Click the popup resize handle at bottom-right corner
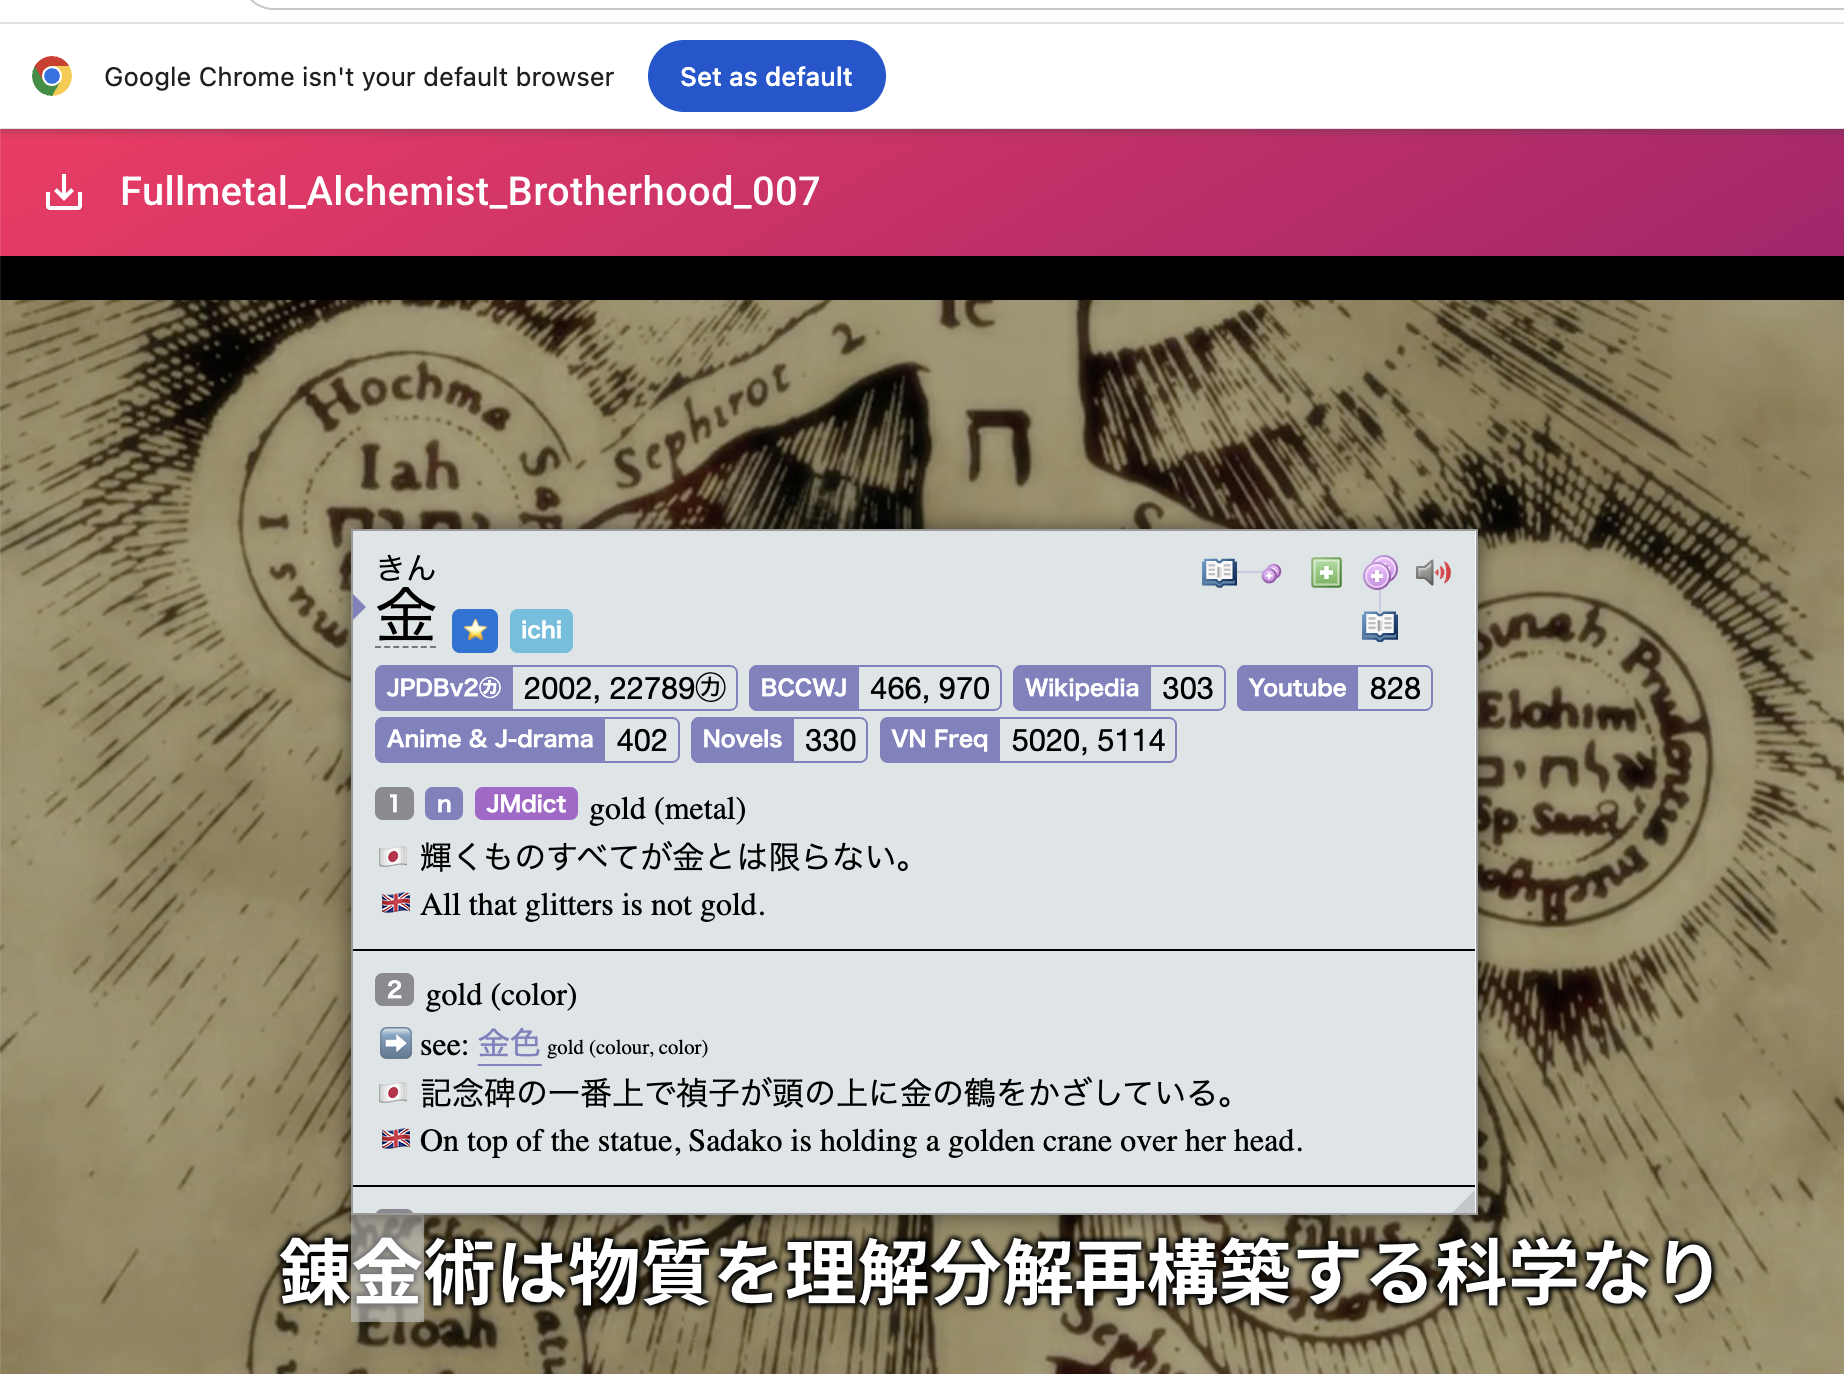The height and width of the screenshot is (1374, 1844). (1463, 1201)
